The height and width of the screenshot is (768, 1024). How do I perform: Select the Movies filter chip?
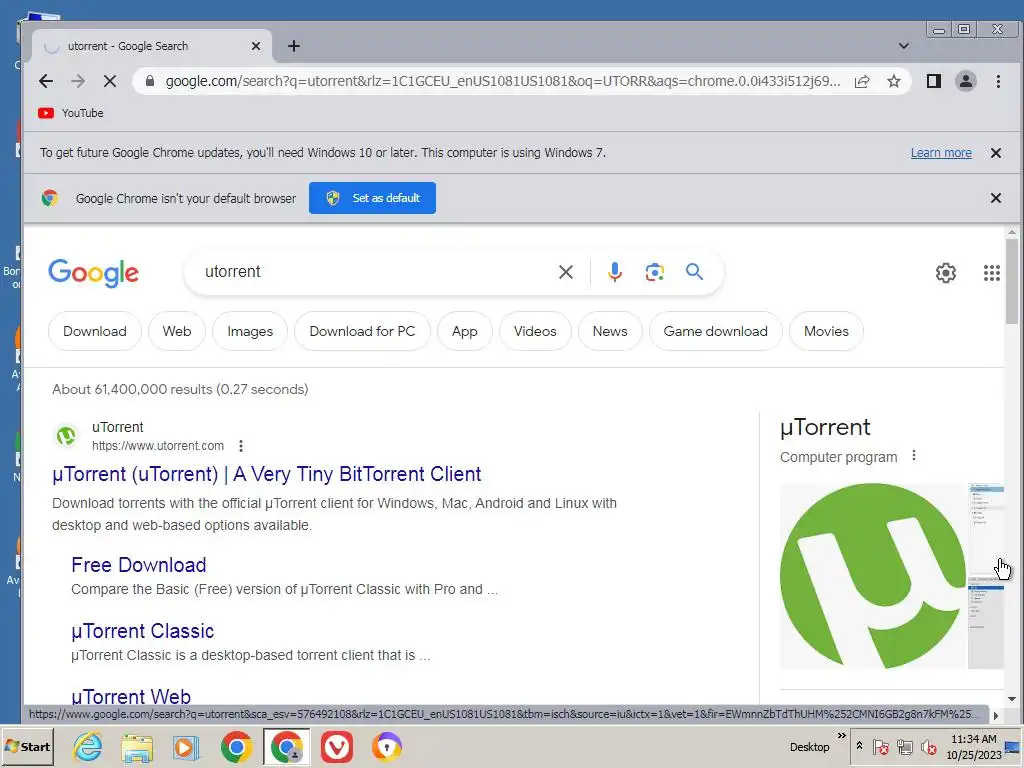pos(826,331)
